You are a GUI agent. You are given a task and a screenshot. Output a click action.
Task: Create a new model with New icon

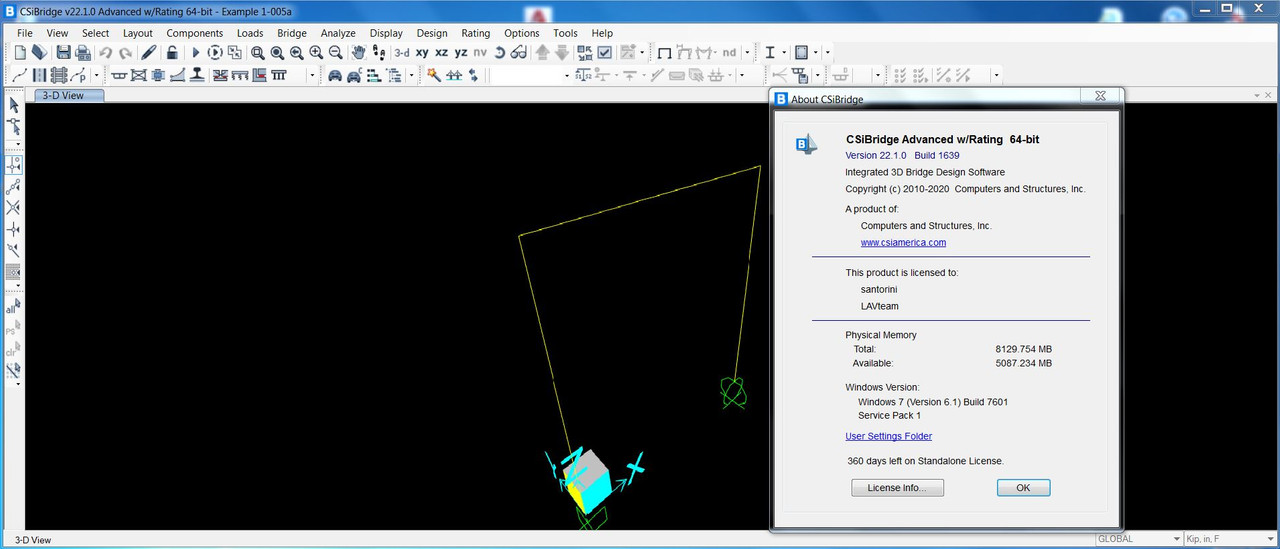[x=20, y=52]
